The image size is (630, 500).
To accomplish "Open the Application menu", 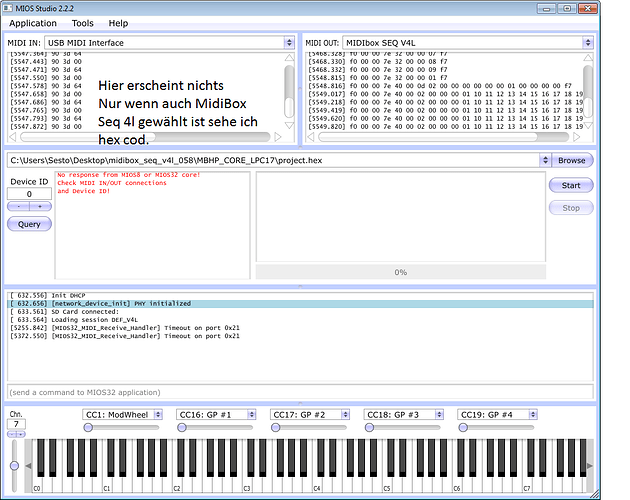I will (33, 23).
